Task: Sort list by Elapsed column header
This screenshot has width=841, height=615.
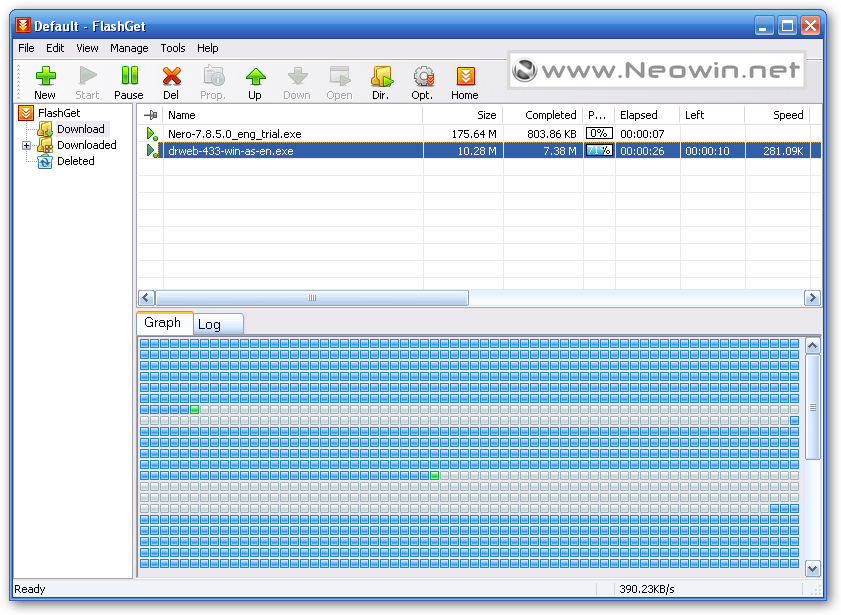Action: pyautogui.click(x=648, y=115)
